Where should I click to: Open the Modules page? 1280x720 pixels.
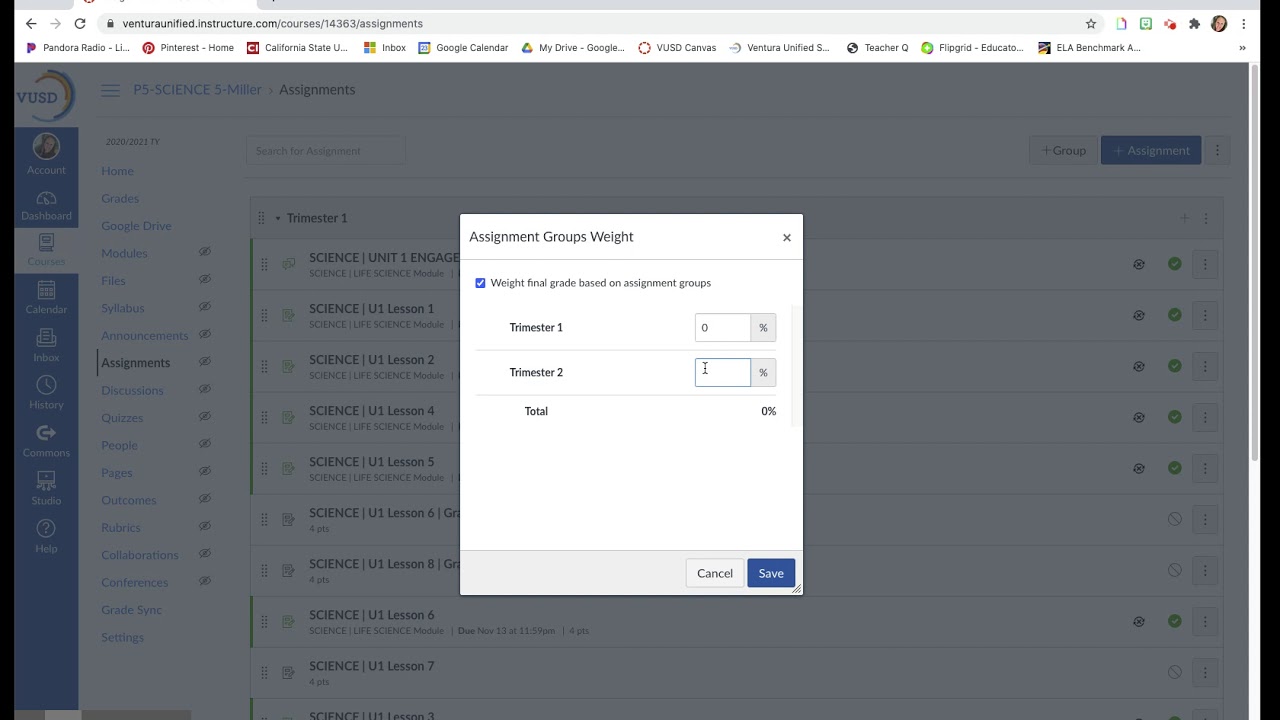point(124,253)
